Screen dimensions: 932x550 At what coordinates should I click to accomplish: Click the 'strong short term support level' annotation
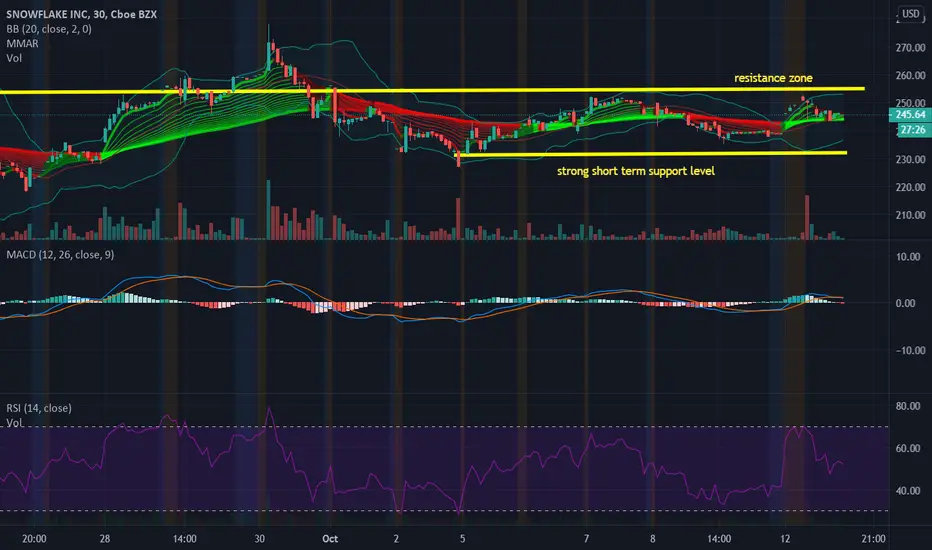point(635,171)
